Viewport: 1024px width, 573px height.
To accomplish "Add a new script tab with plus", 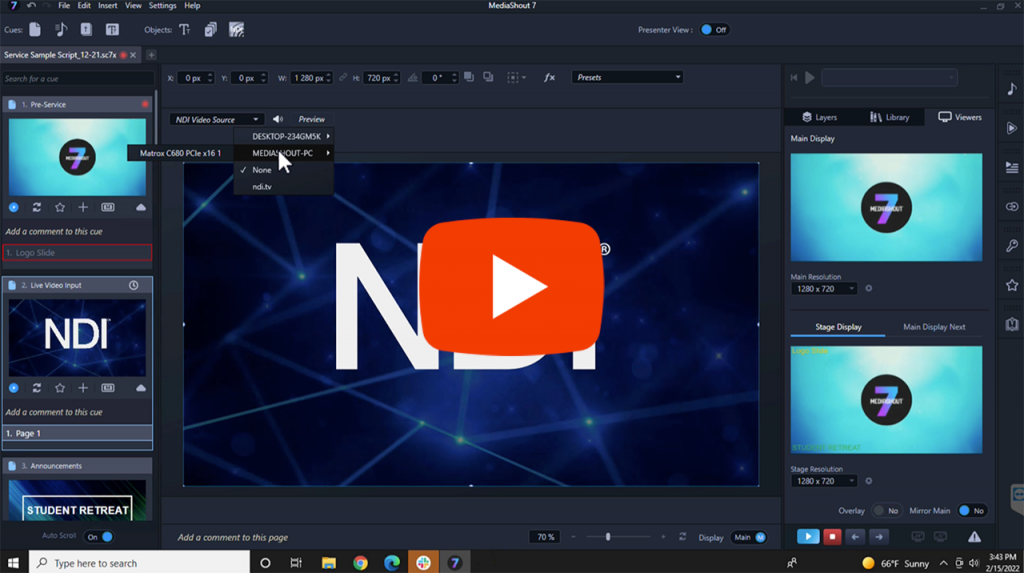I will [151, 55].
